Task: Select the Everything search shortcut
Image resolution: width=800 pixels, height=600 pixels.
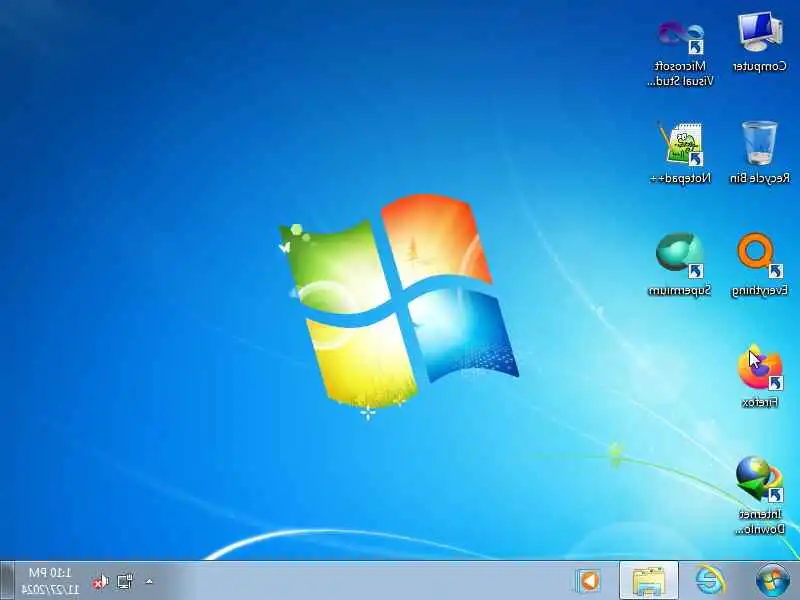Action: tap(760, 264)
